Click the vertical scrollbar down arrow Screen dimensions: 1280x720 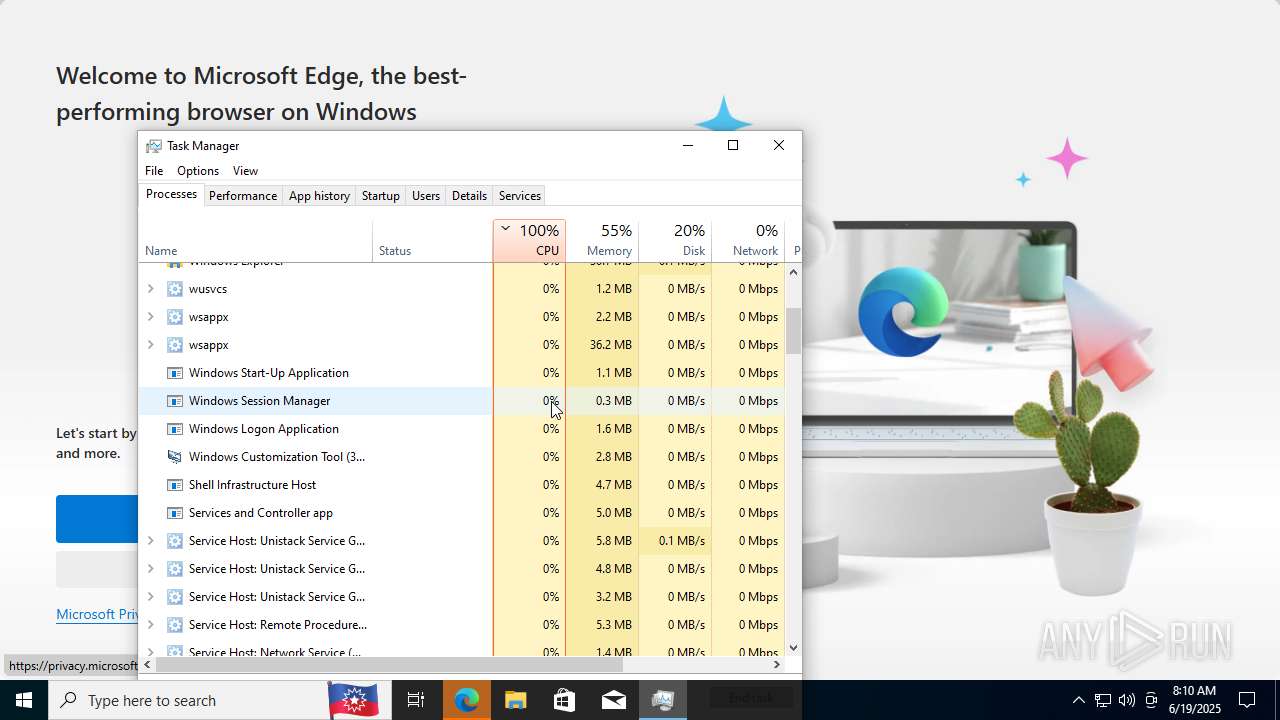pos(794,648)
